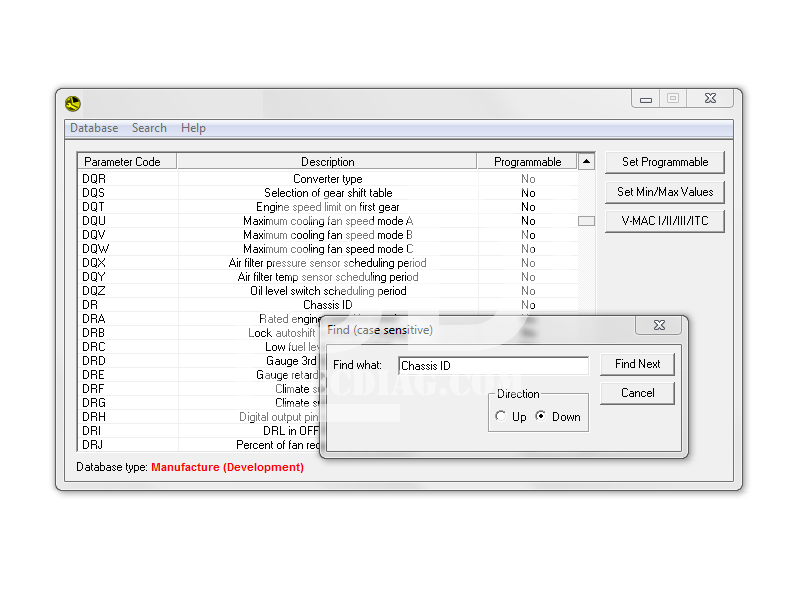Click the Find what text field

click(x=493, y=366)
